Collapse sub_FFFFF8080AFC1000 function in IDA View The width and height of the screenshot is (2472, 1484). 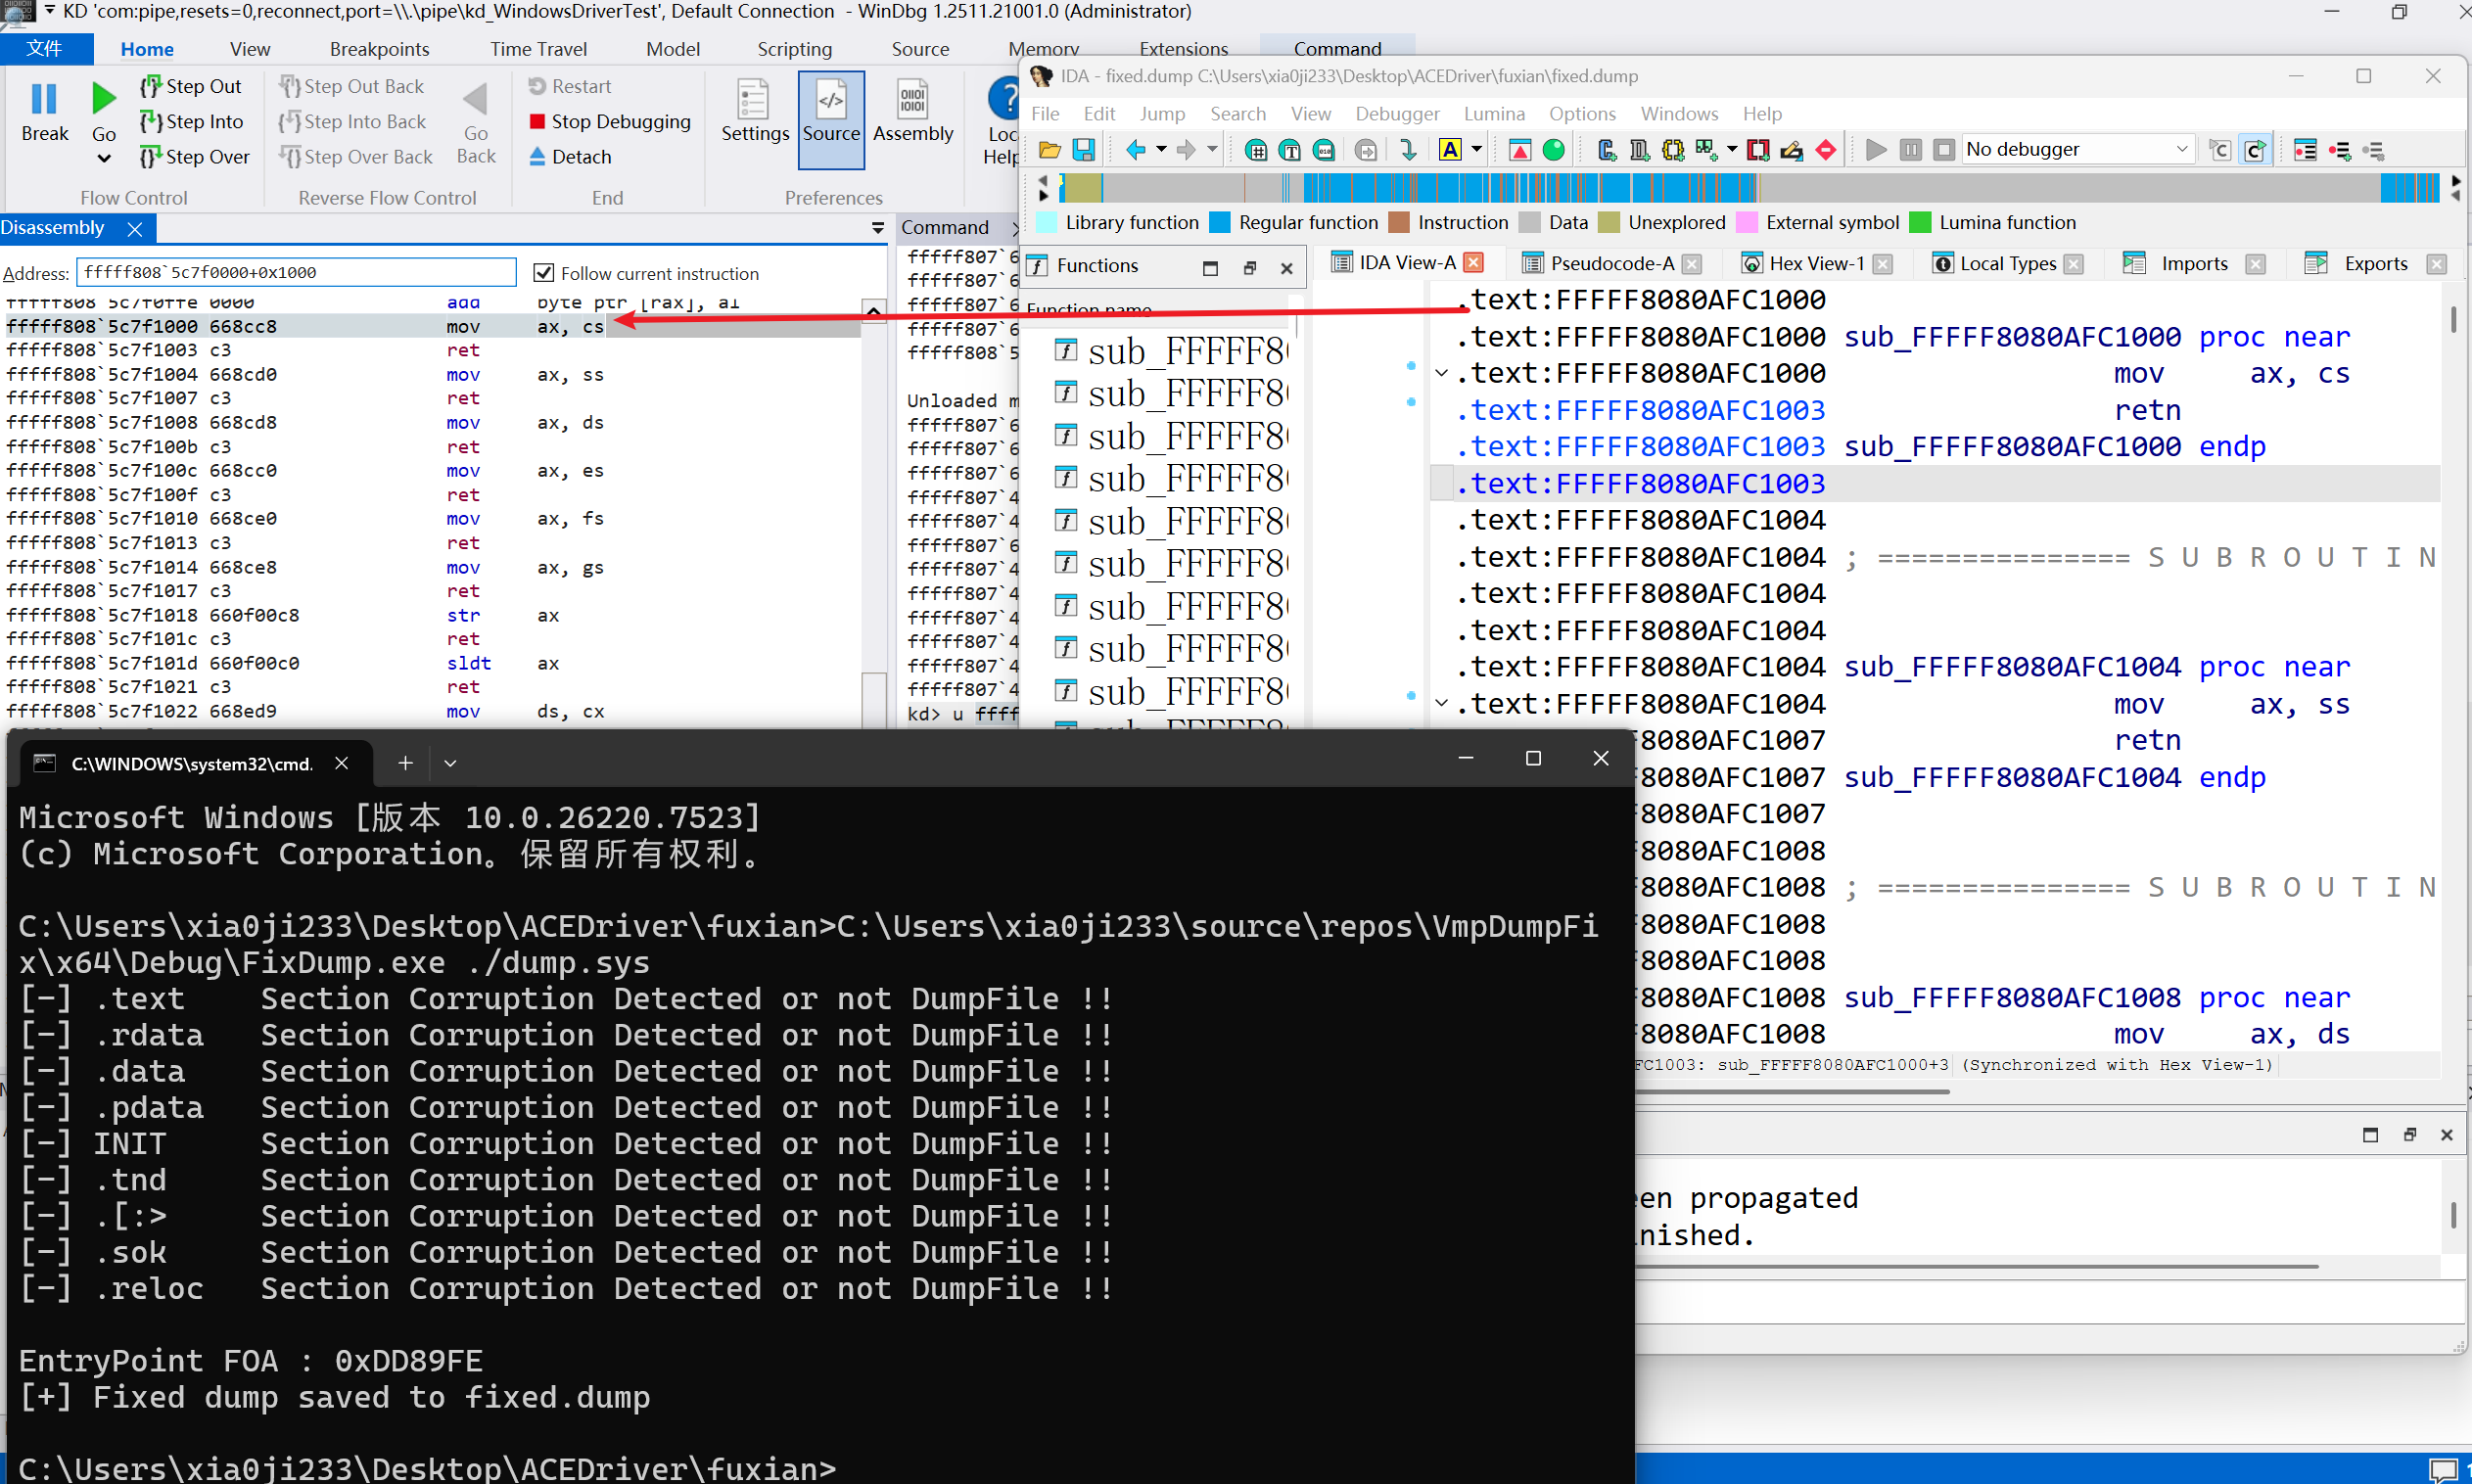coord(1441,374)
